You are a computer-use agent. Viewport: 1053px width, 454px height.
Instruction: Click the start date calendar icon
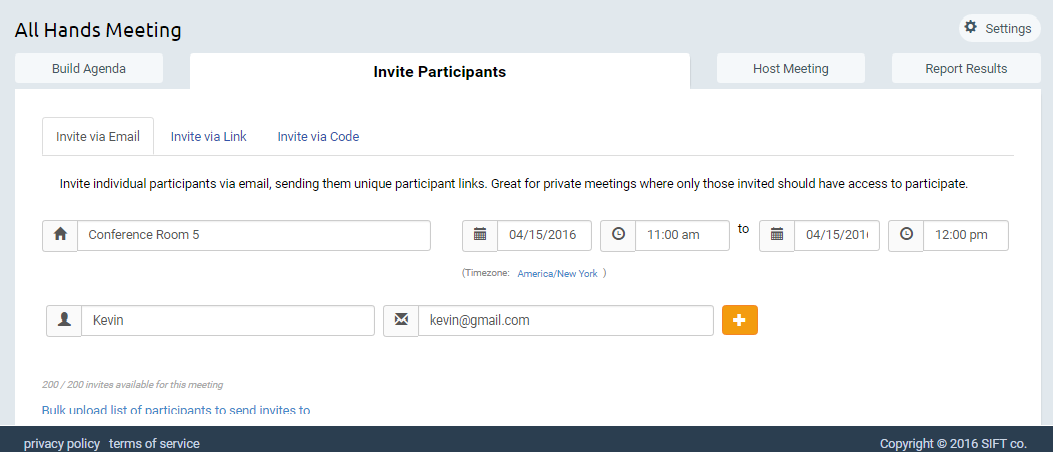coord(480,235)
